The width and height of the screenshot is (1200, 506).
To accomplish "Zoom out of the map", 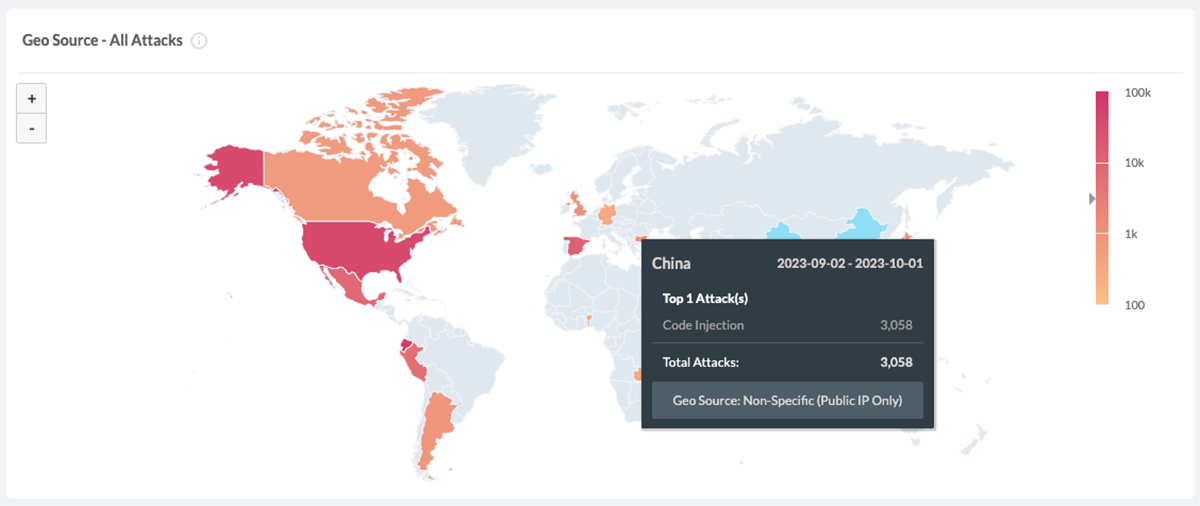I will tap(32, 129).
